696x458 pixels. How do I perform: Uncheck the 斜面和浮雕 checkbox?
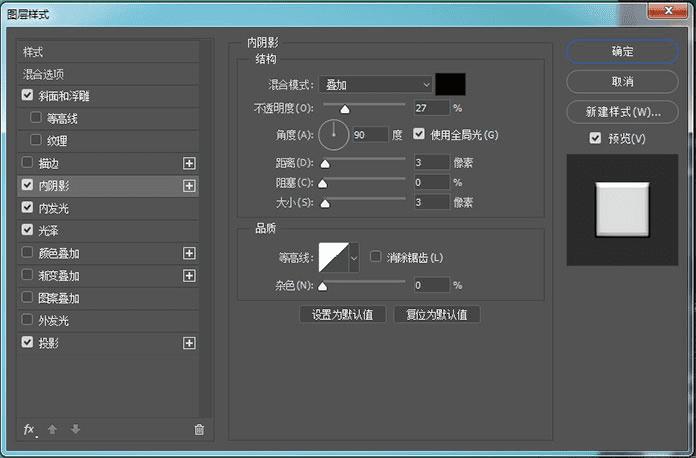(28, 95)
